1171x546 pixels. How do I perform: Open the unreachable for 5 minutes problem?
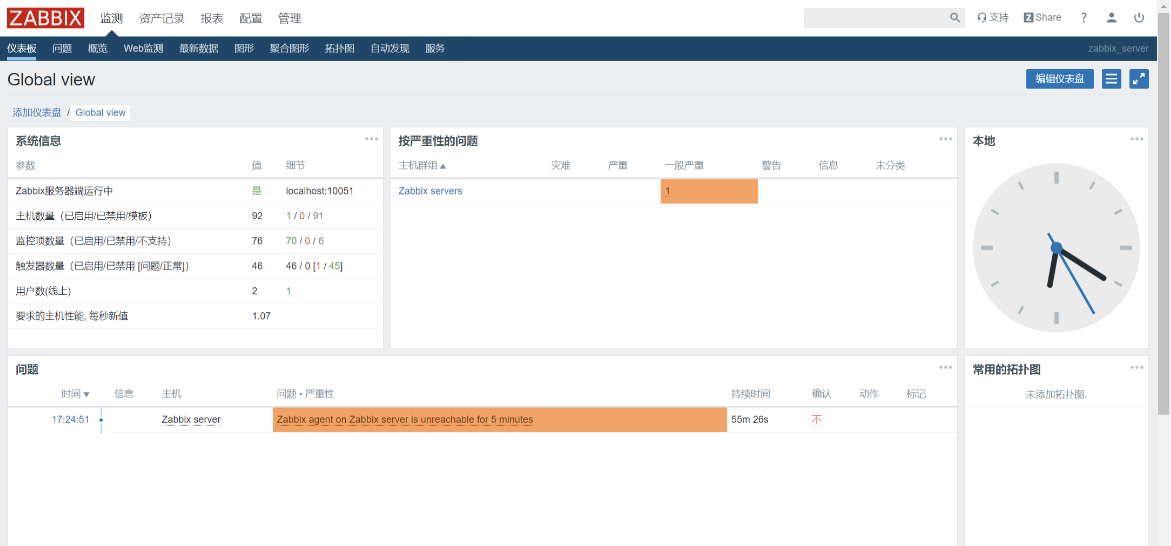click(405, 420)
